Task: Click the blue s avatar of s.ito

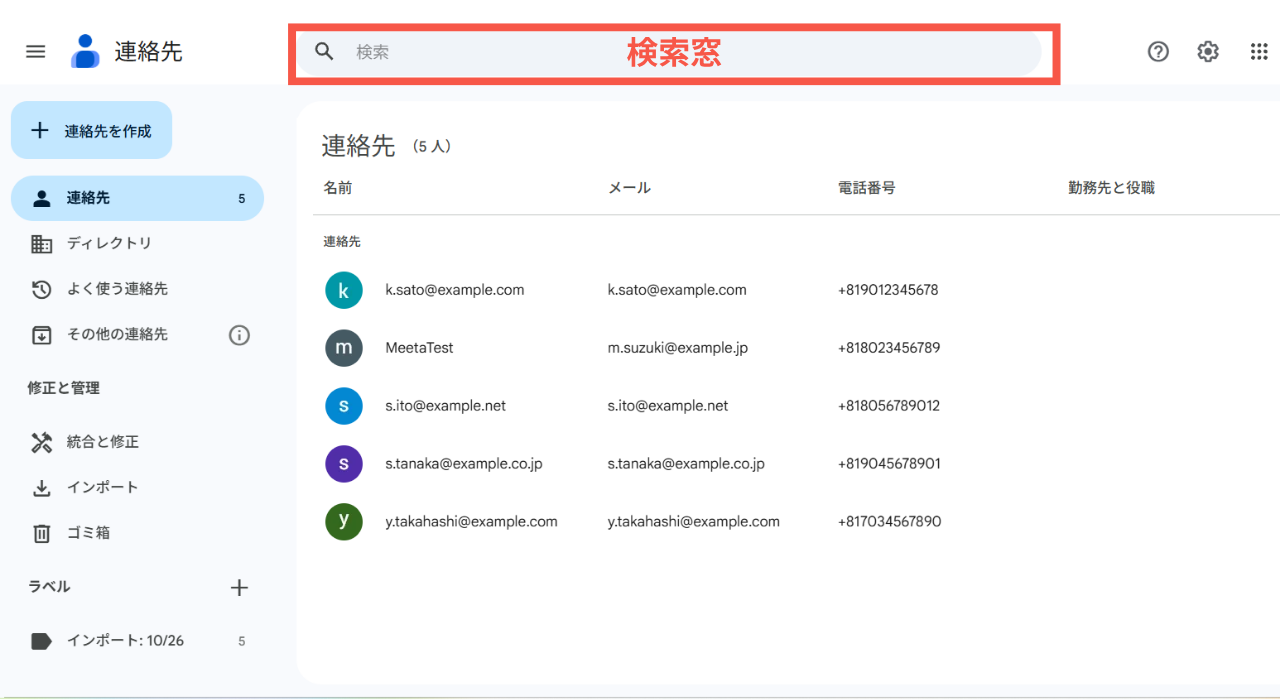Action: pos(344,406)
